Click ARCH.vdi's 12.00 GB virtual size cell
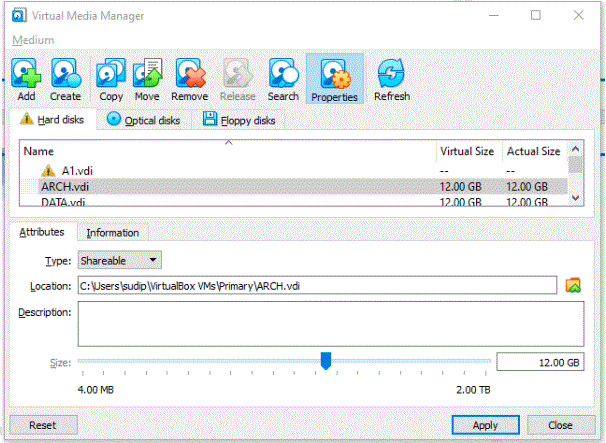Viewport: 606px width, 443px height. tap(461, 187)
